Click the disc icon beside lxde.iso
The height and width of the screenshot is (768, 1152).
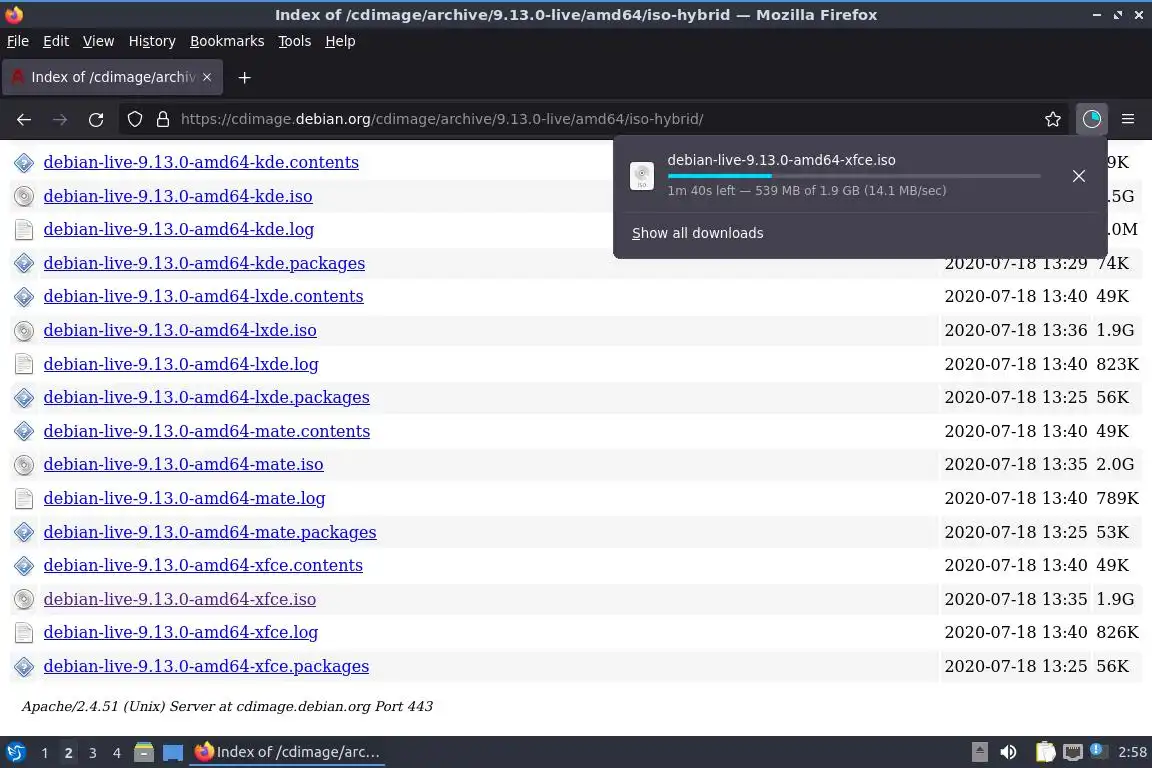[x=24, y=331]
